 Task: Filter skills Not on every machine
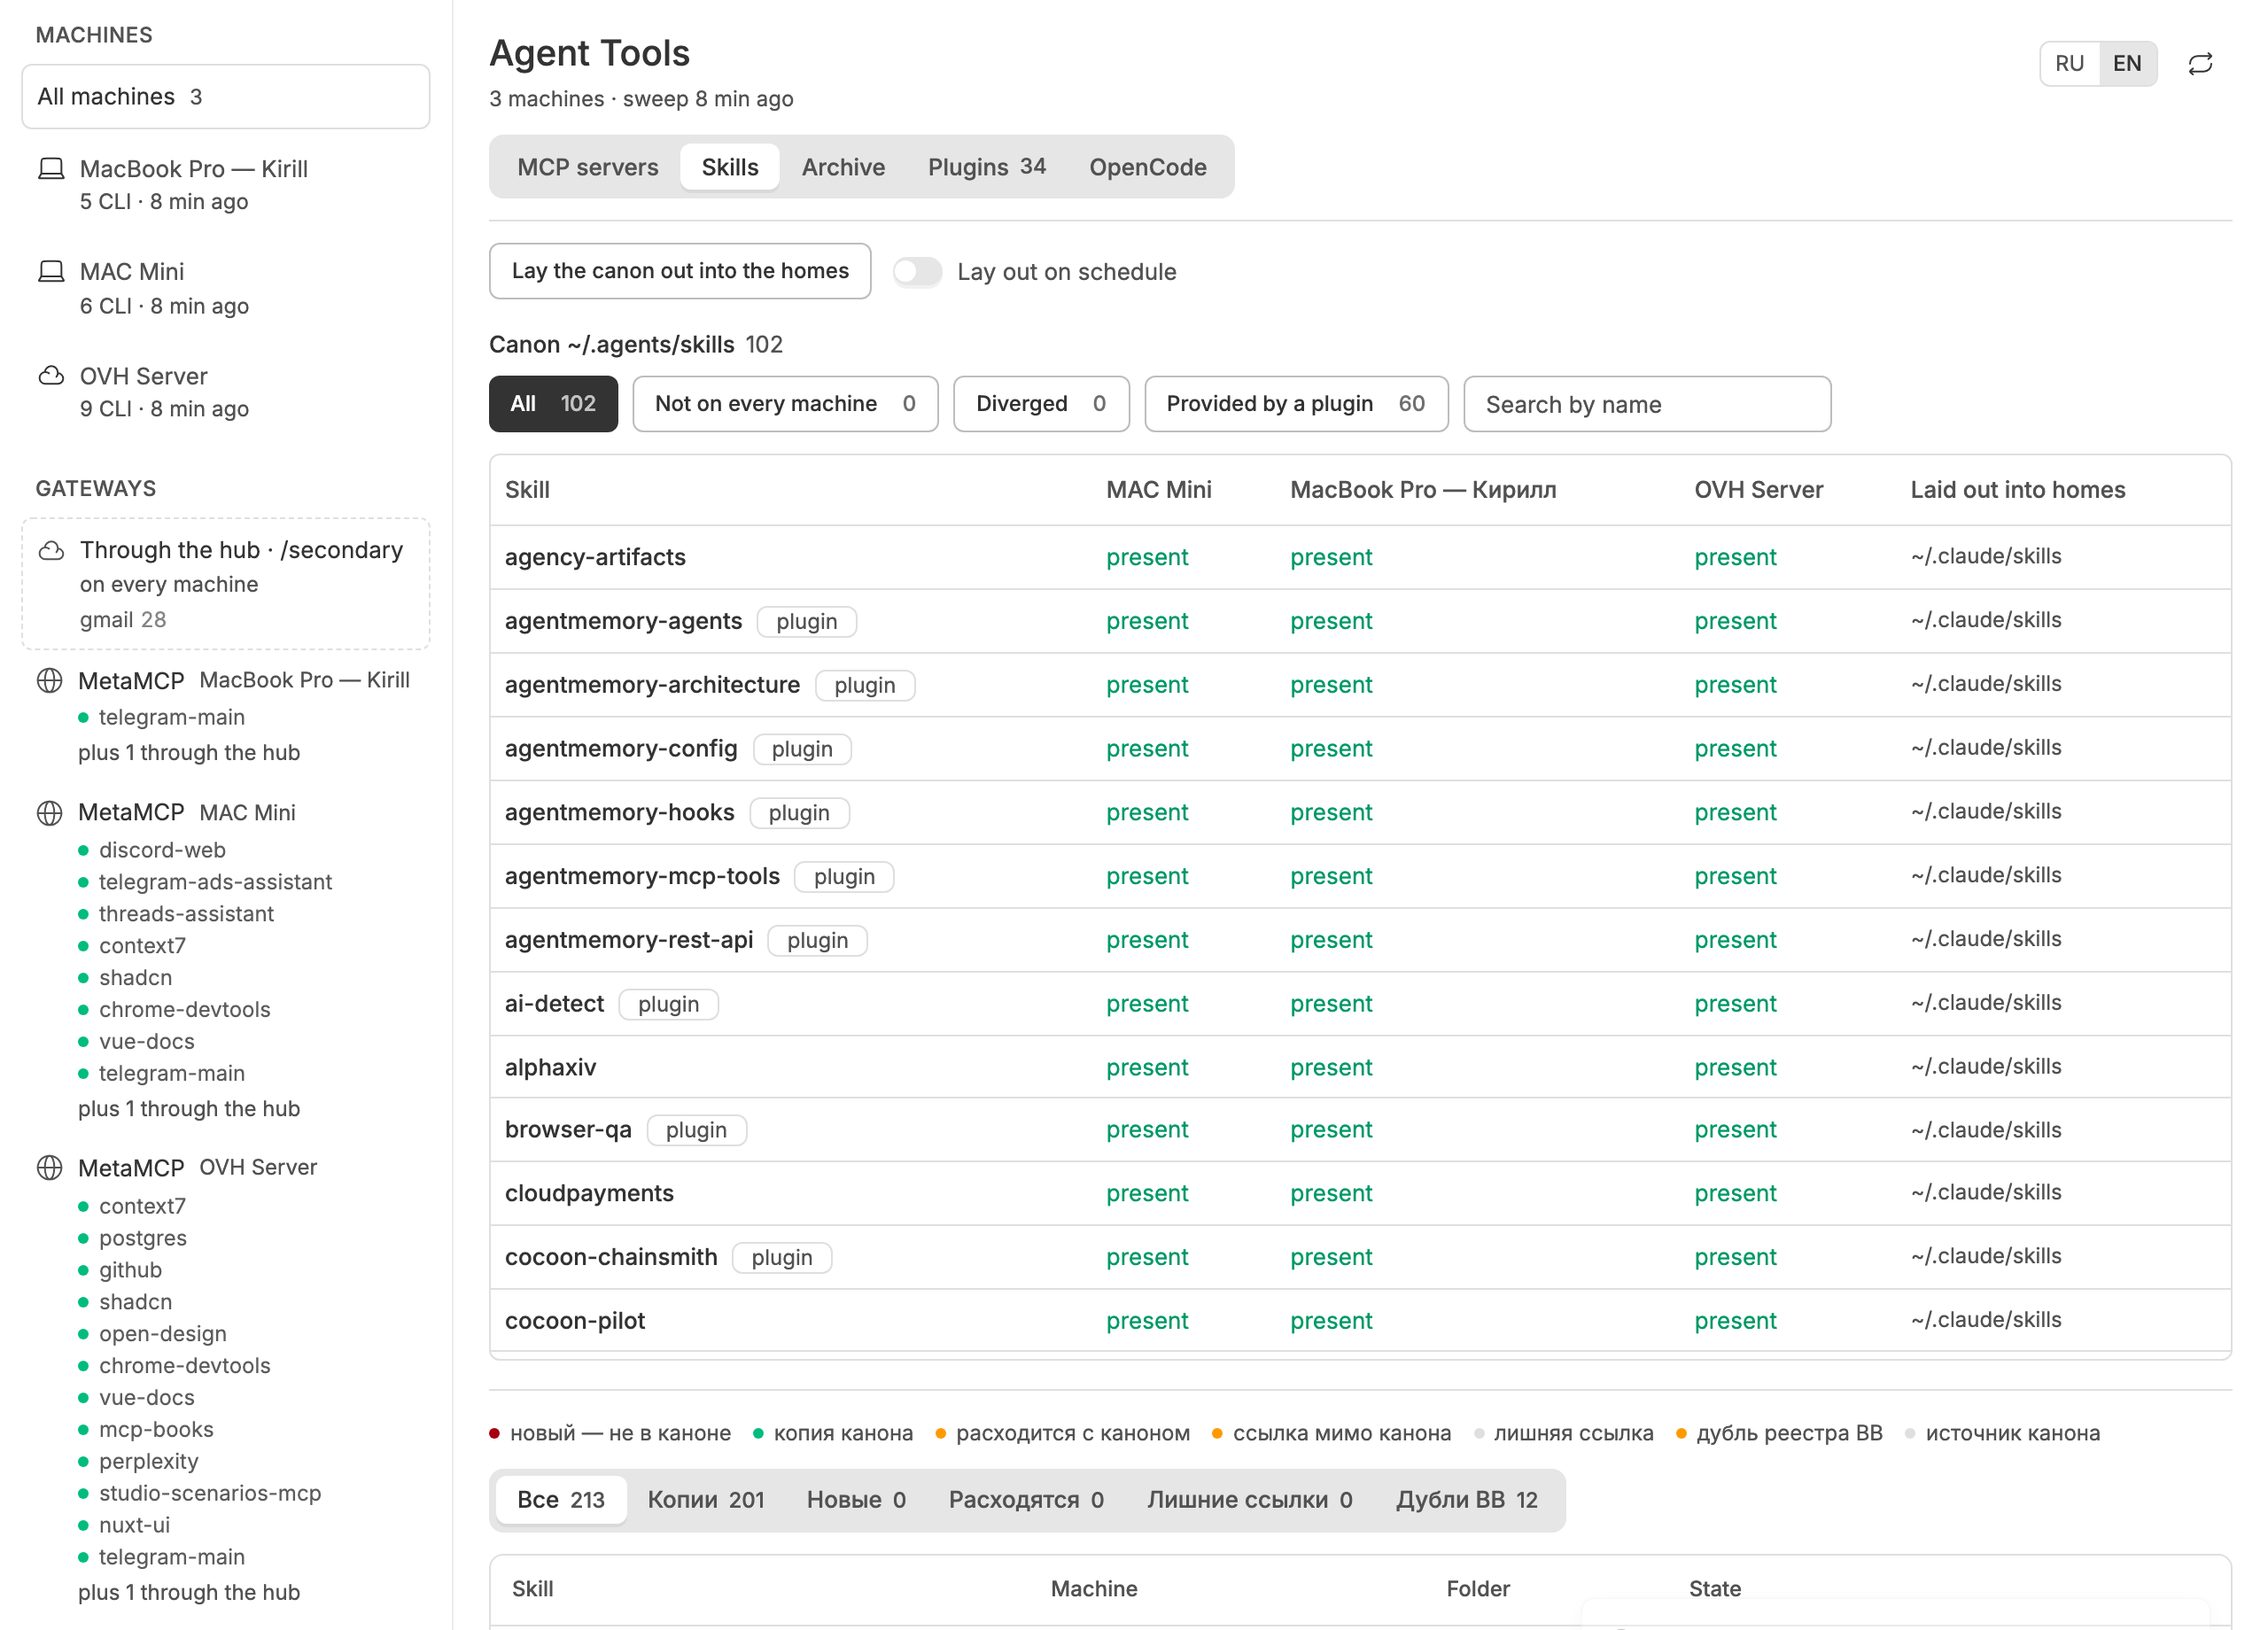(x=785, y=404)
